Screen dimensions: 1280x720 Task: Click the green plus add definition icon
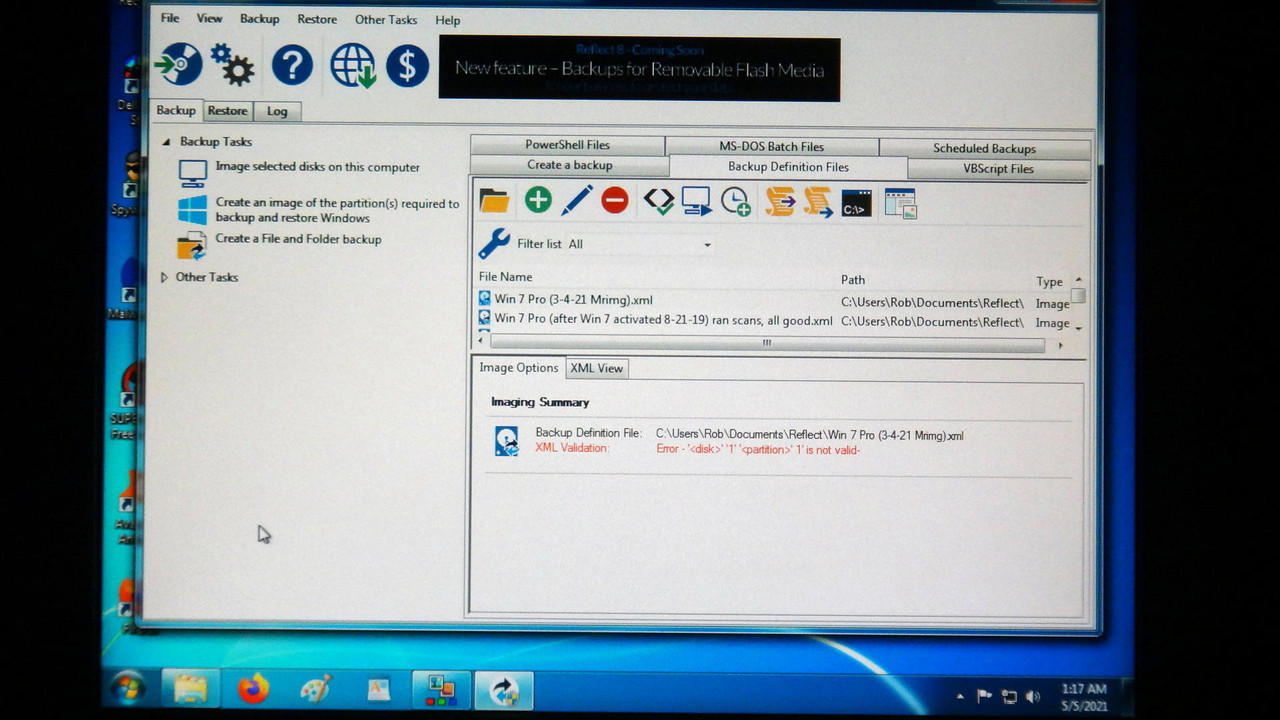(538, 200)
